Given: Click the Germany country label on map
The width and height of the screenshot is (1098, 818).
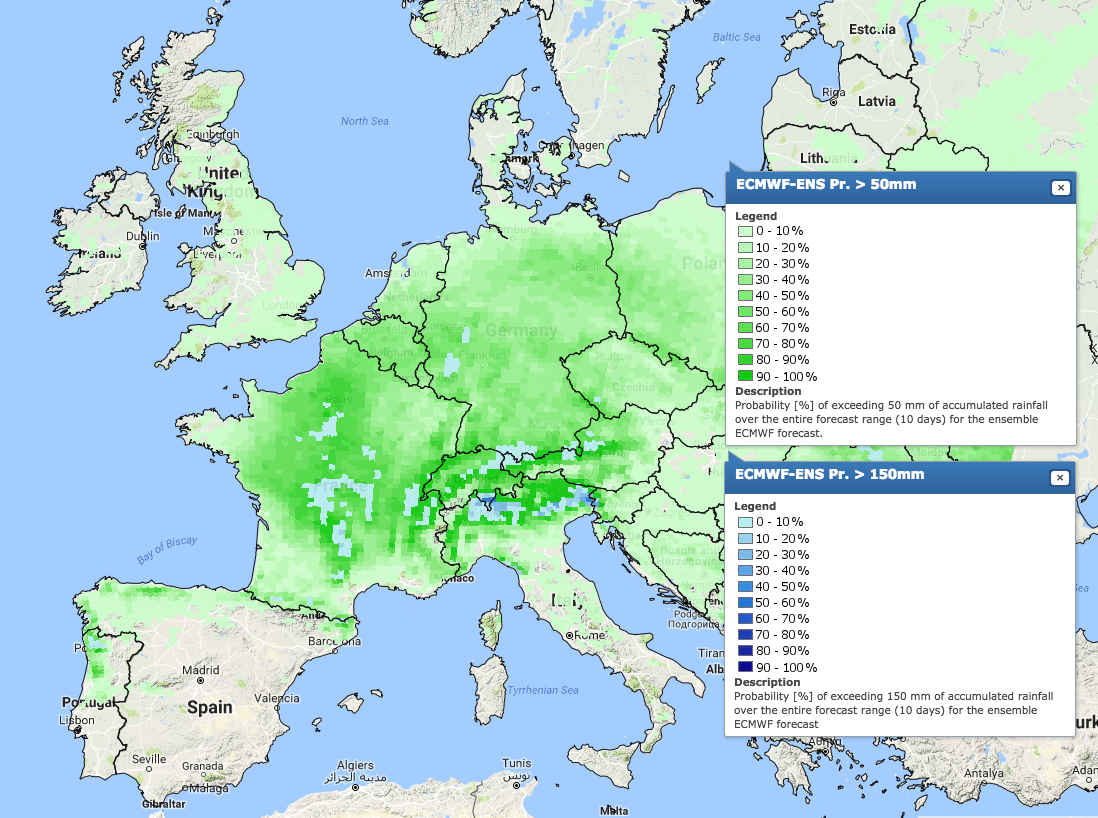Looking at the screenshot, I should (x=521, y=330).
